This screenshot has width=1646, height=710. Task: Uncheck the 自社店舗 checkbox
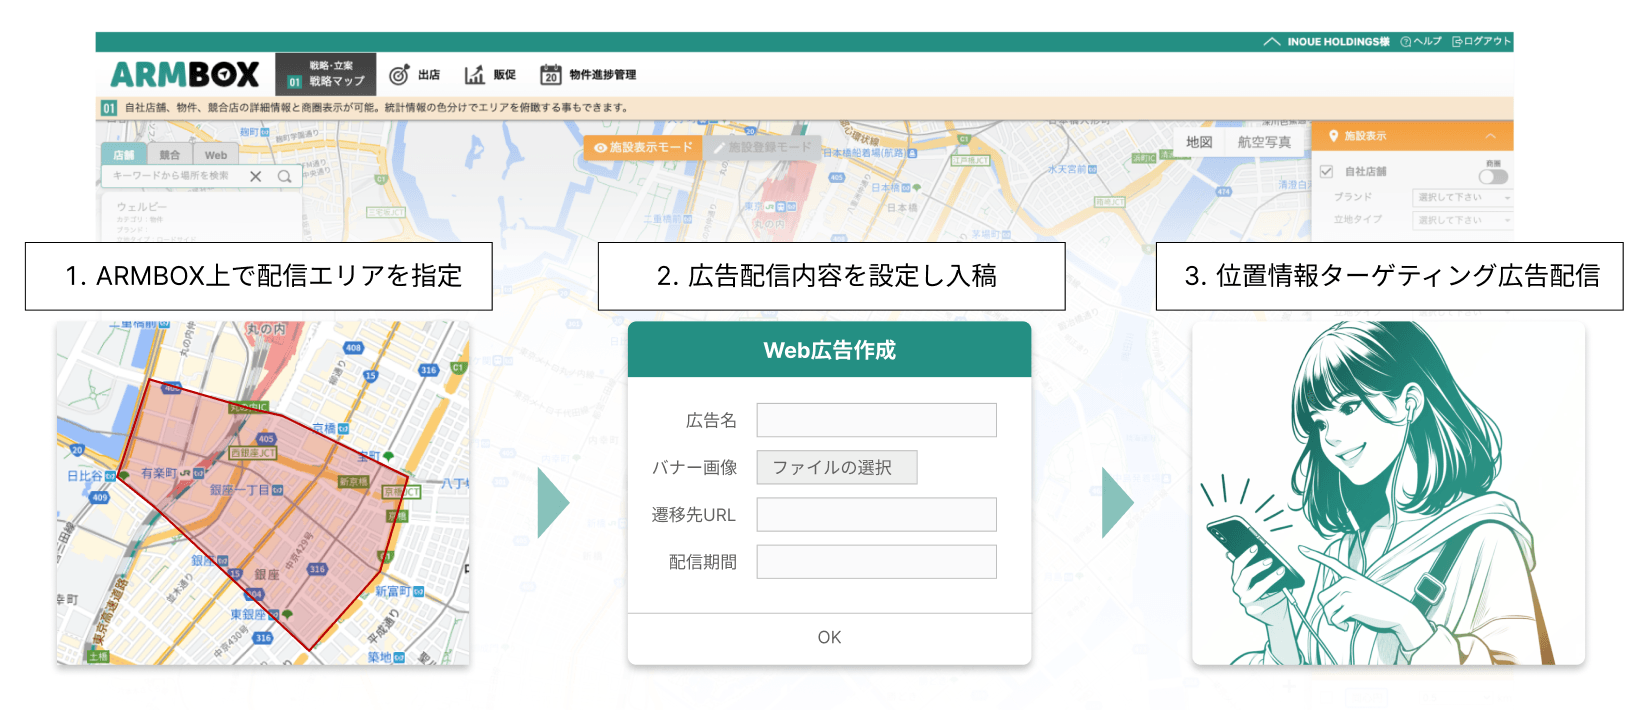point(1326,172)
